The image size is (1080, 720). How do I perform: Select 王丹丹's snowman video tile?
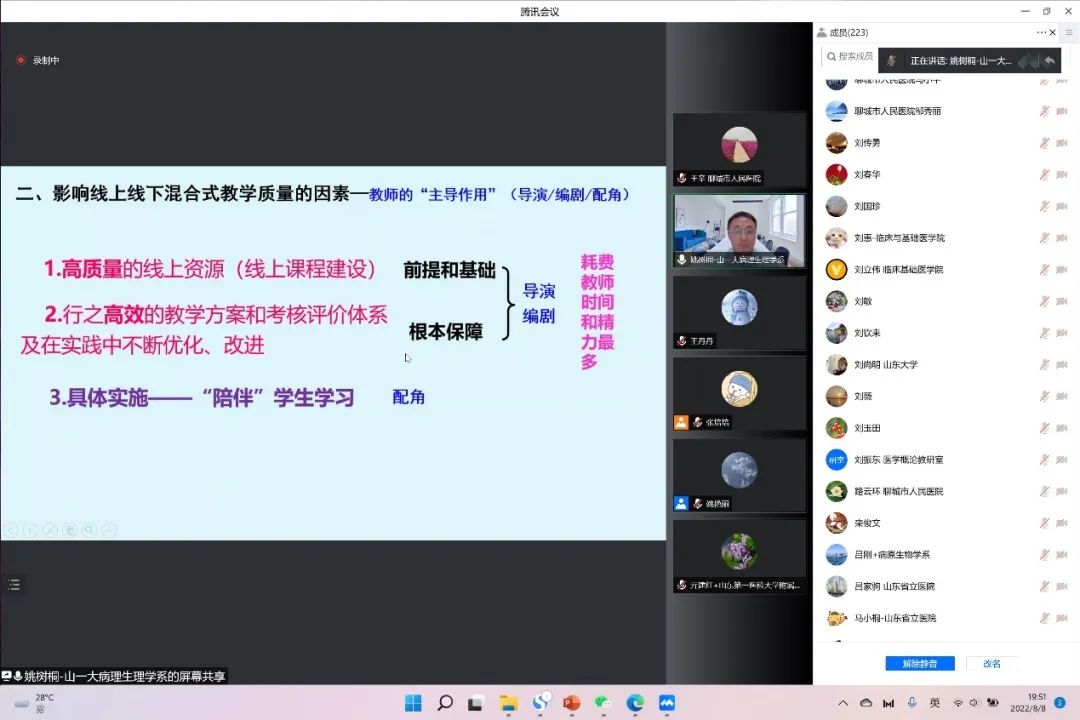tap(739, 312)
